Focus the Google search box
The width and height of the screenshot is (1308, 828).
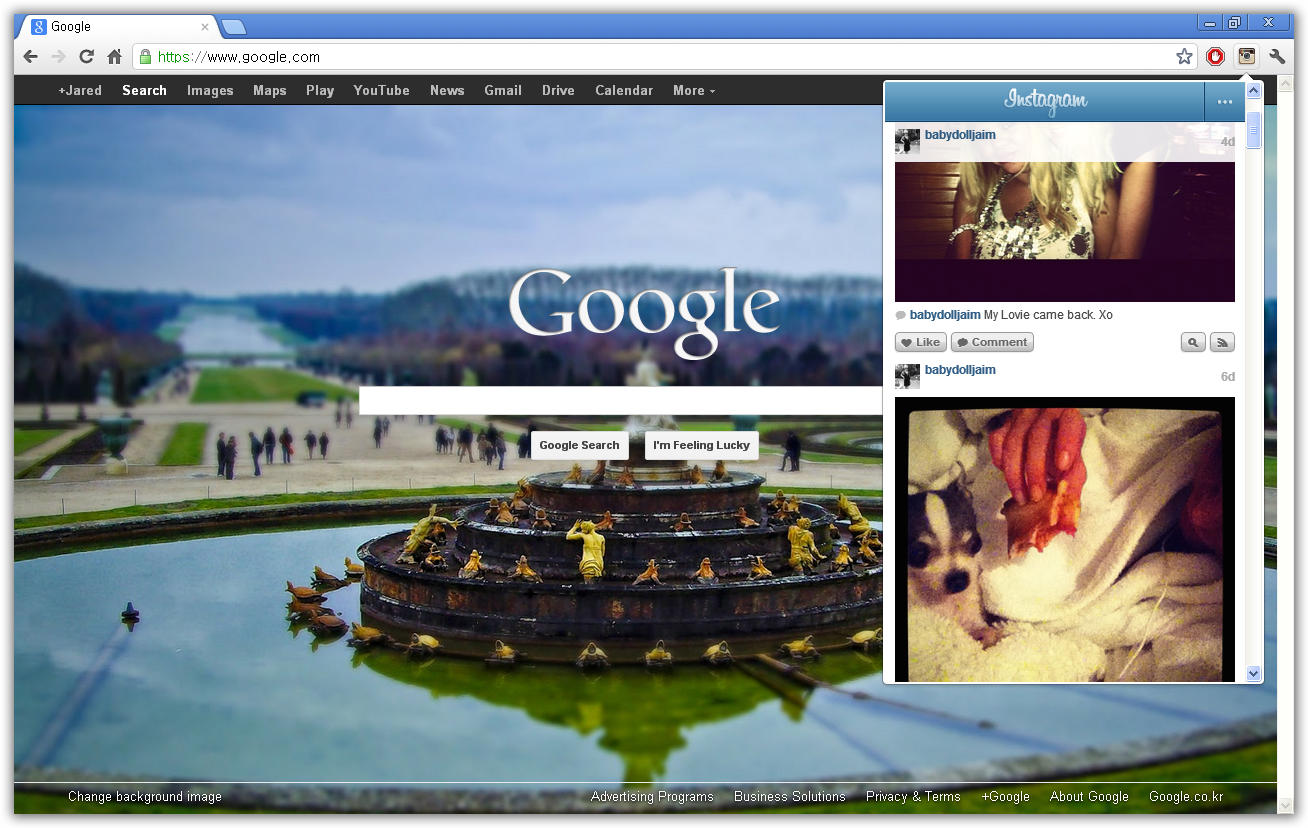pos(620,401)
